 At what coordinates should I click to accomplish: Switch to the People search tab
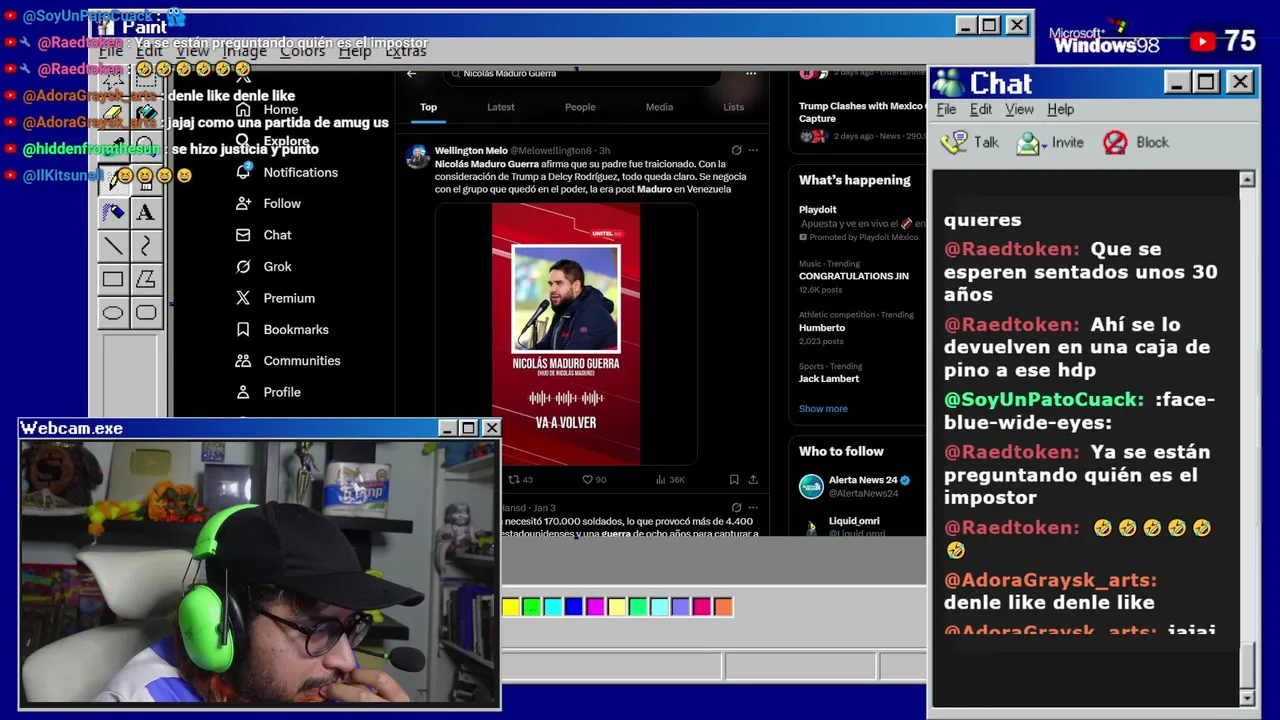pyautogui.click(x=580, y=107)
